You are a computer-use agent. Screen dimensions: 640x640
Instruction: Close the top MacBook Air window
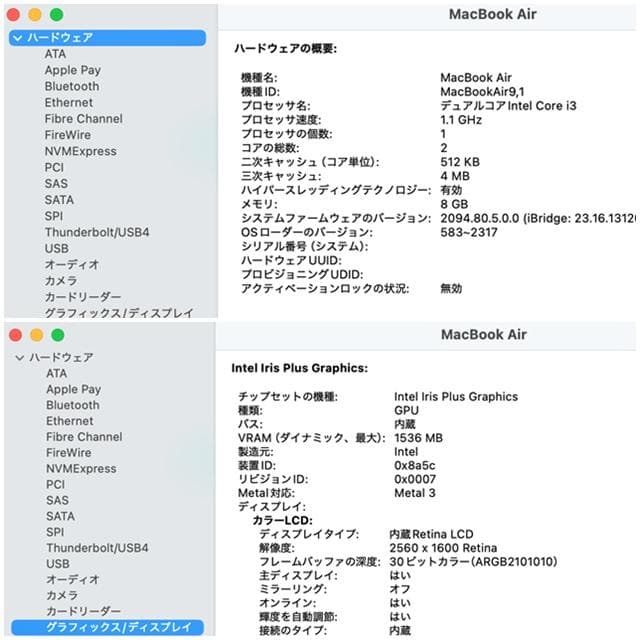(13, 15)
